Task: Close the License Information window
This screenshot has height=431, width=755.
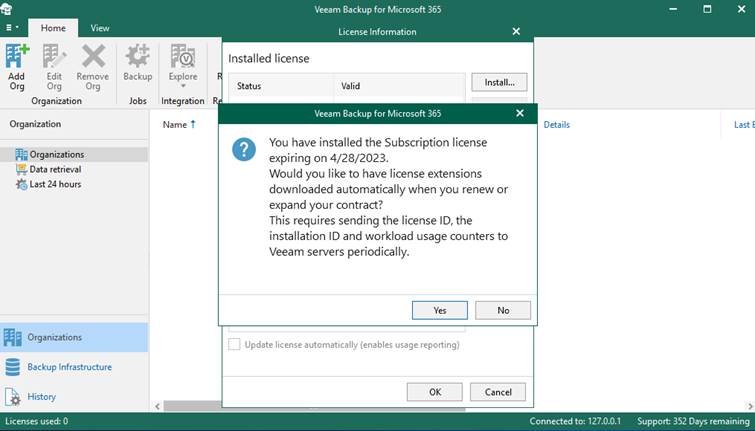Action: [x=516, y=31]
